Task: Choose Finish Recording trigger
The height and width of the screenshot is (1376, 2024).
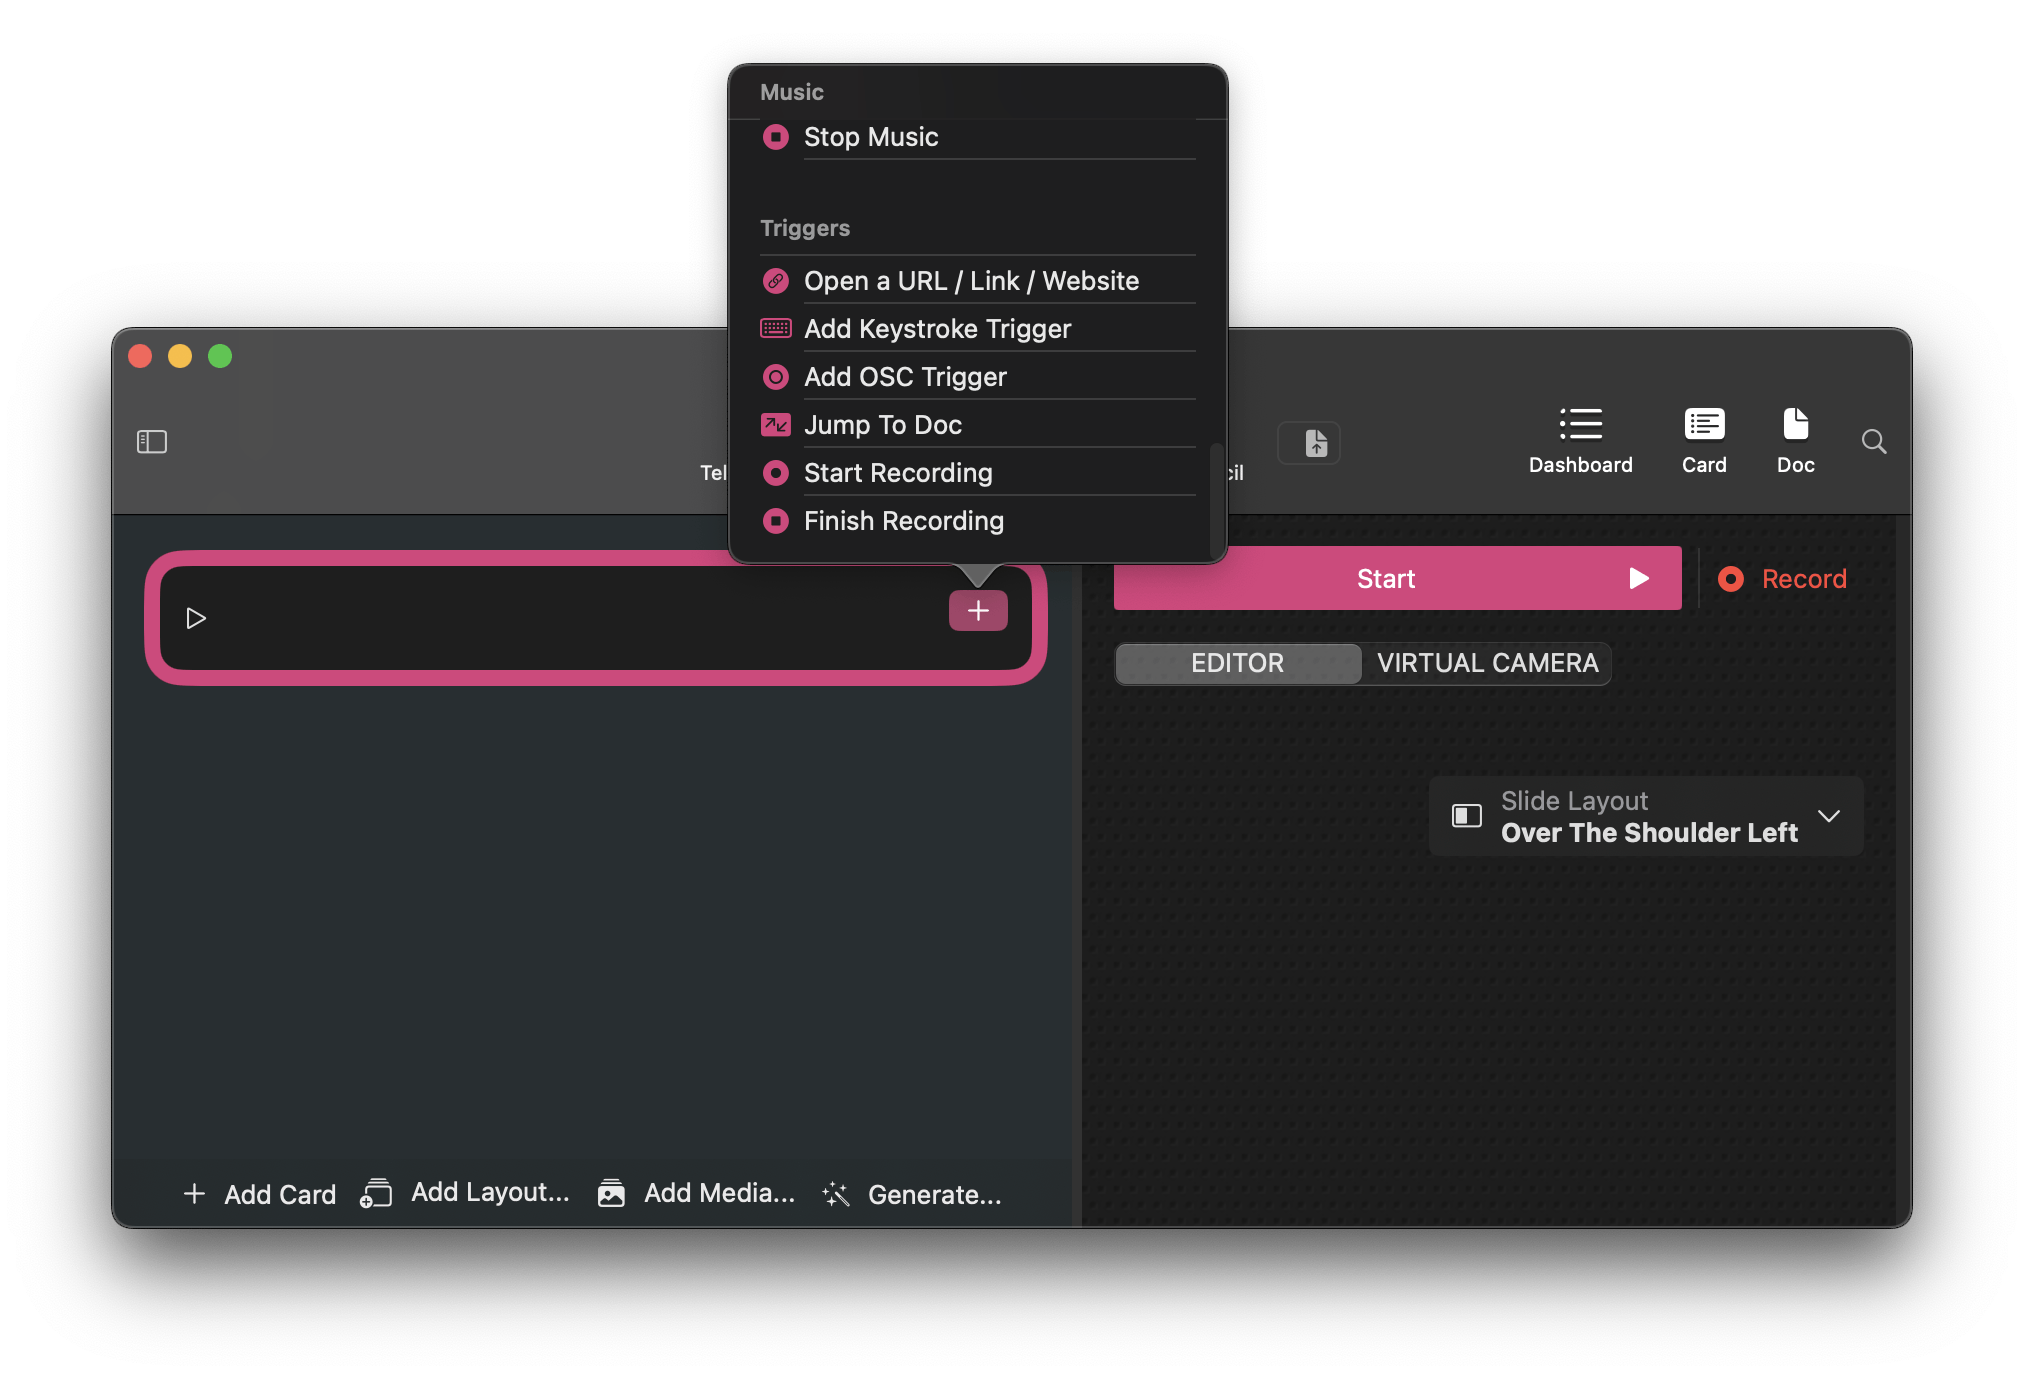Action: (977, 521)
